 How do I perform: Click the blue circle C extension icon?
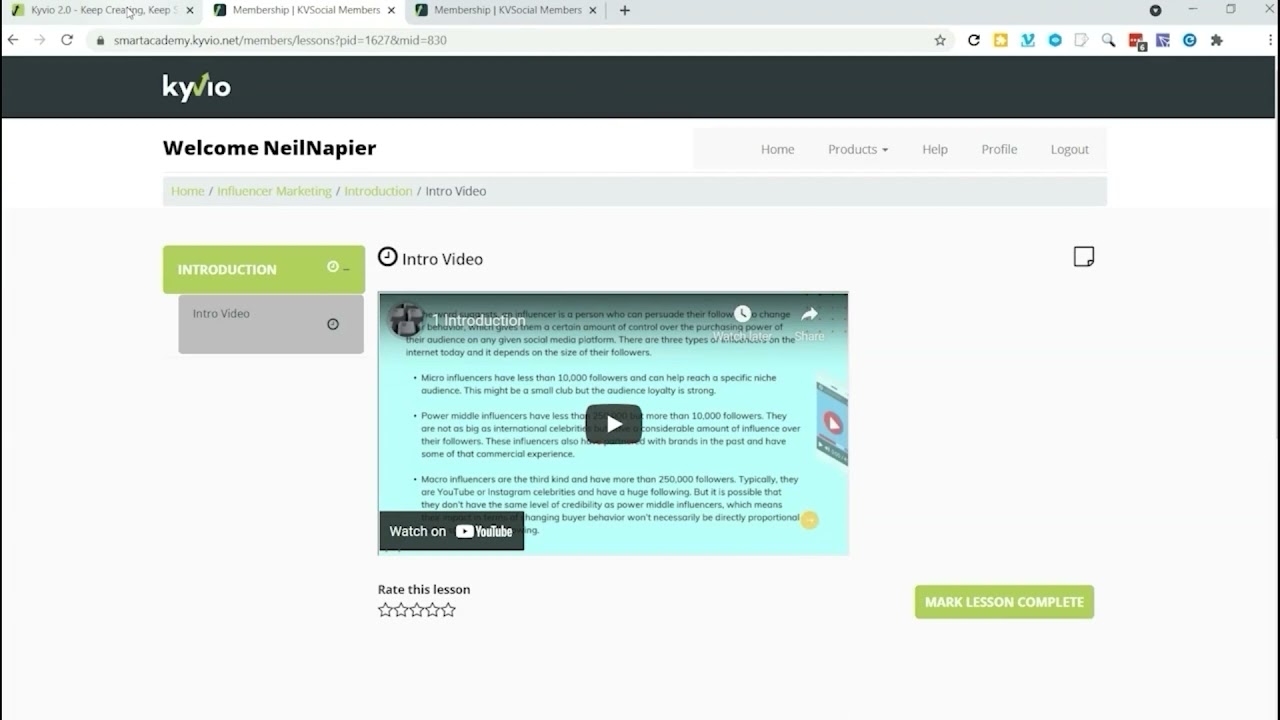pyautogui.click(x=1190, y=40)
